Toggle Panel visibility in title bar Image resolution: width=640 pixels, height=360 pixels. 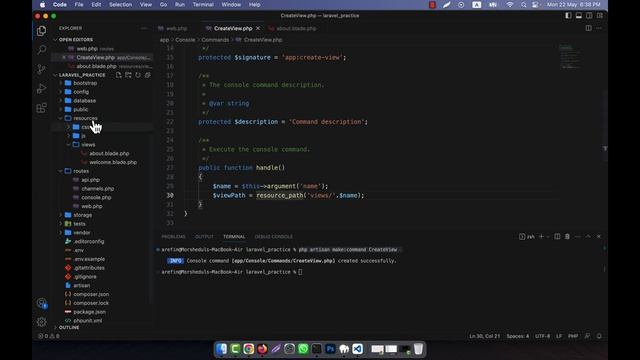tap(579, 16)
